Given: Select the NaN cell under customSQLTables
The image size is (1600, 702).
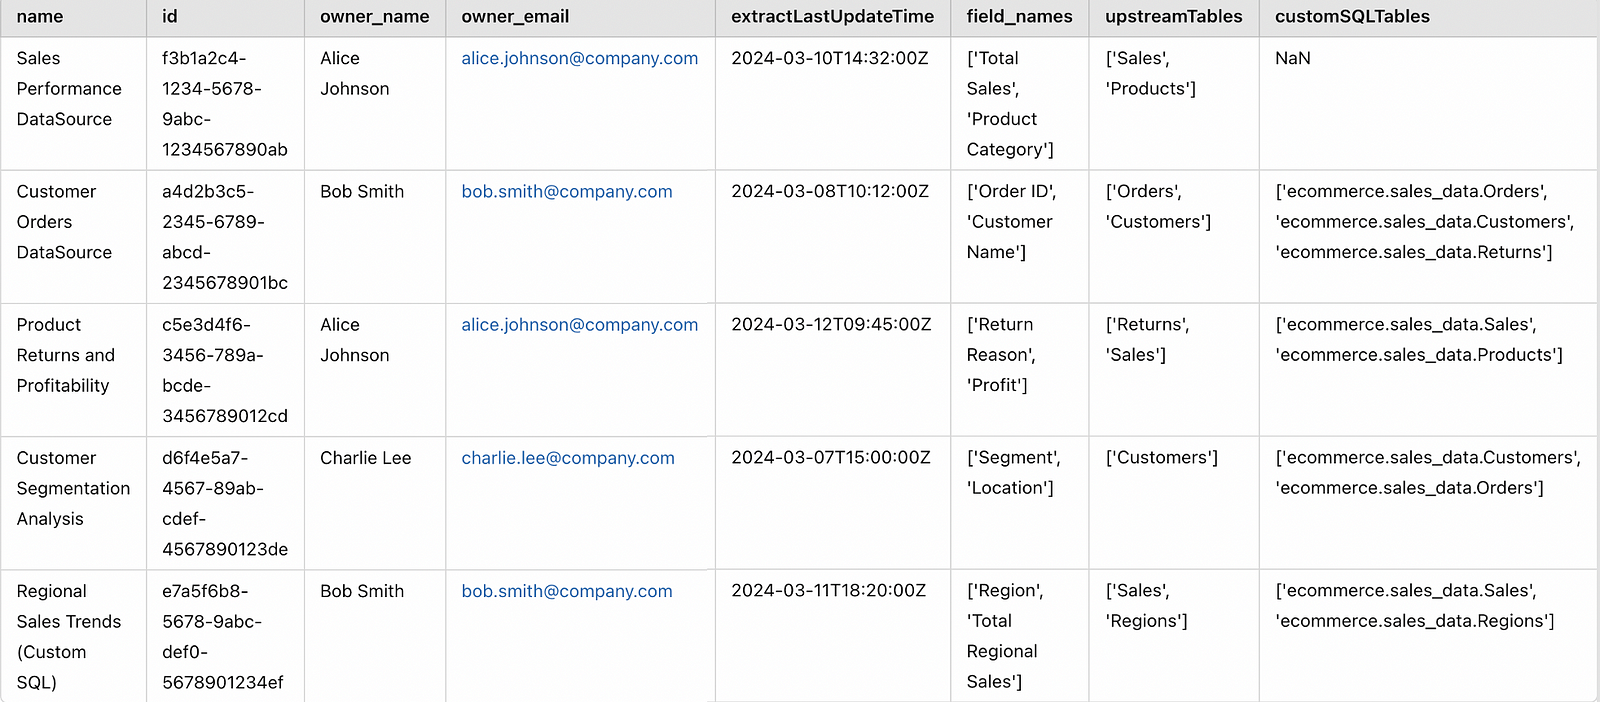Looking at the screenshot, I should (1292, 59).
